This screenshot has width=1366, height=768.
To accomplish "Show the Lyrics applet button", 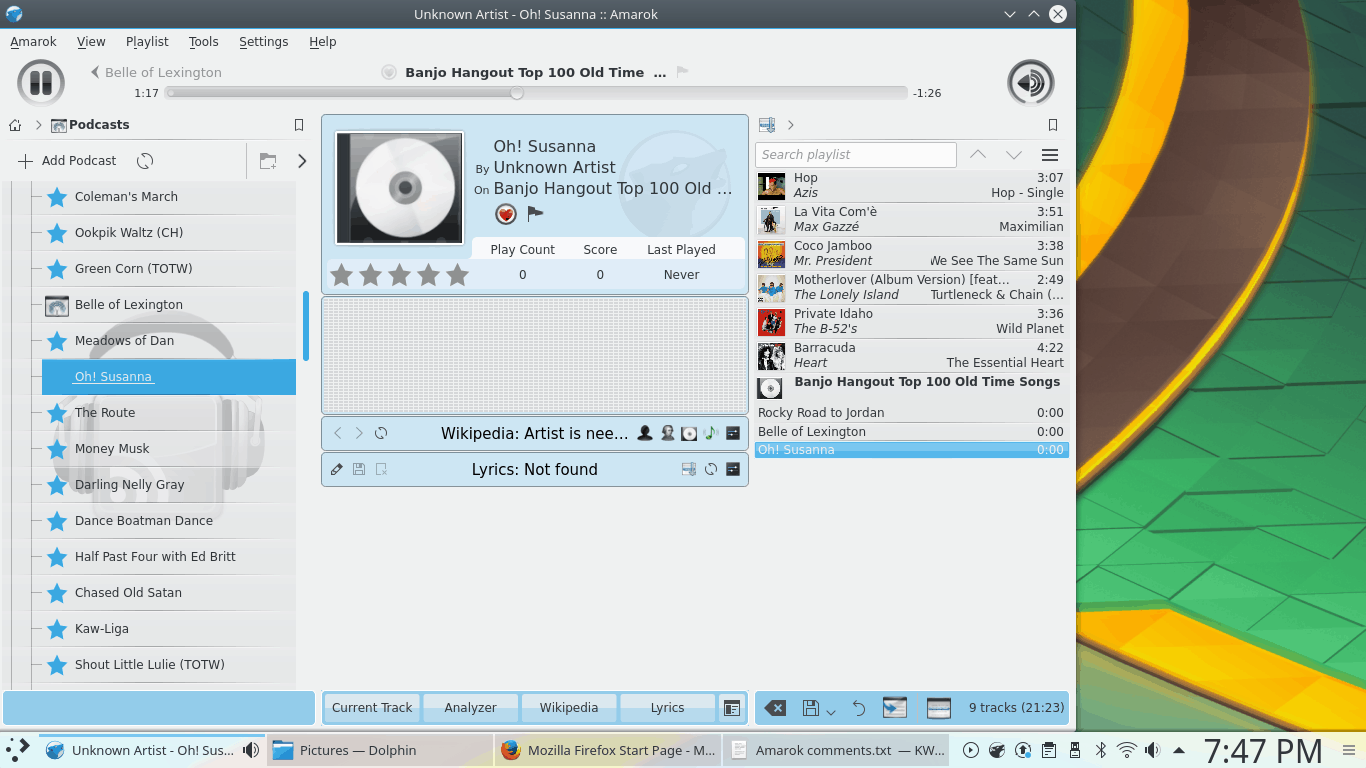I will click(667, 708).
